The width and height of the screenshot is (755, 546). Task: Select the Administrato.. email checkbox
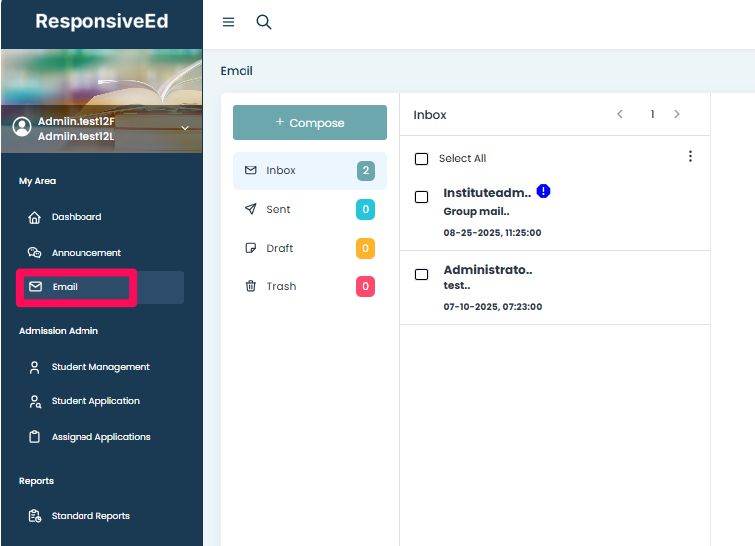[x=421, y=274]
